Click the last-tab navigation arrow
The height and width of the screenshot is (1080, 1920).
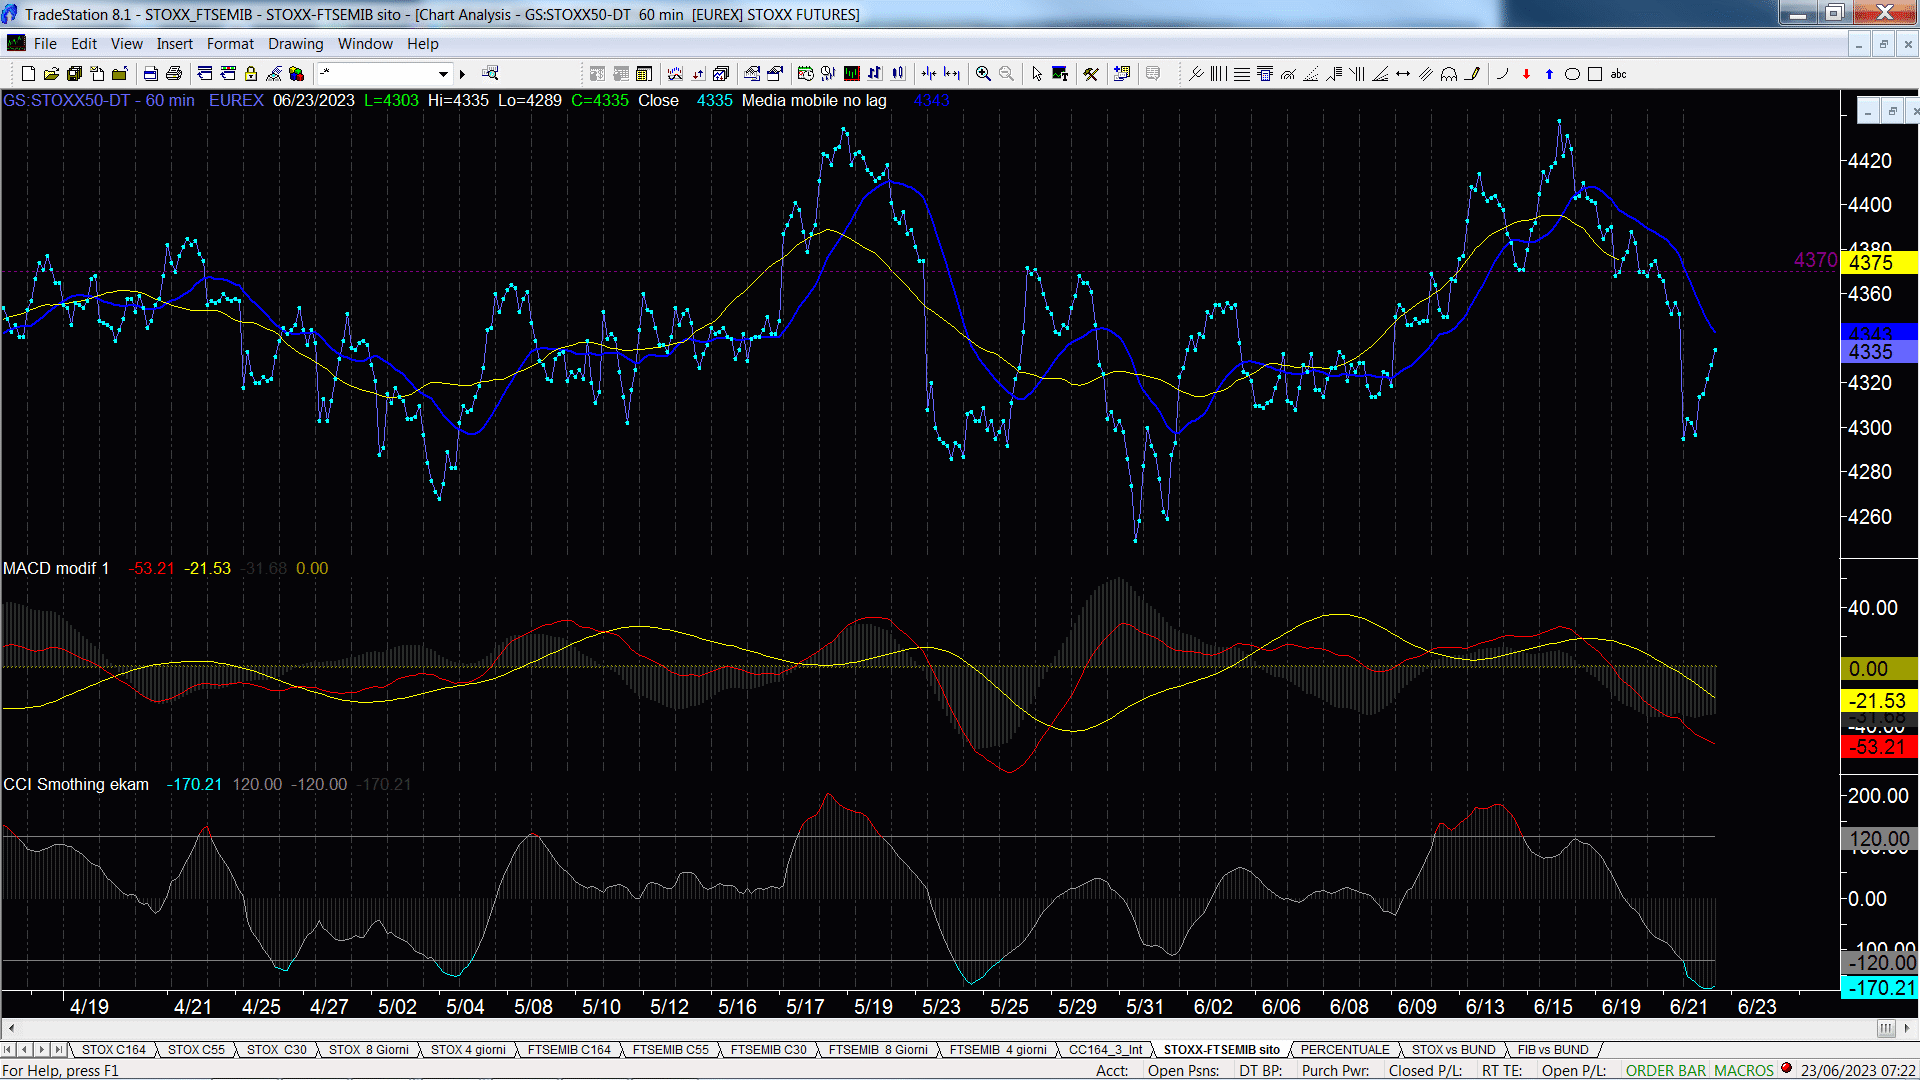(x=59, y=1050)
